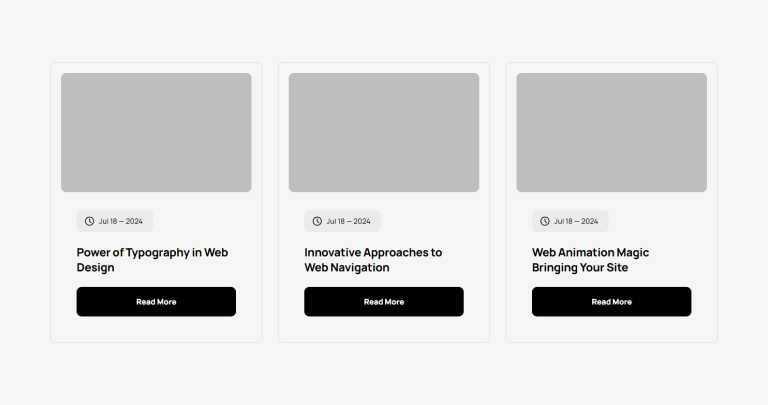Image resolution: width=768 pixels, height=405 pixels.
Task: Click clock icon on Innovative Approaches card
Action: point(317,221)
